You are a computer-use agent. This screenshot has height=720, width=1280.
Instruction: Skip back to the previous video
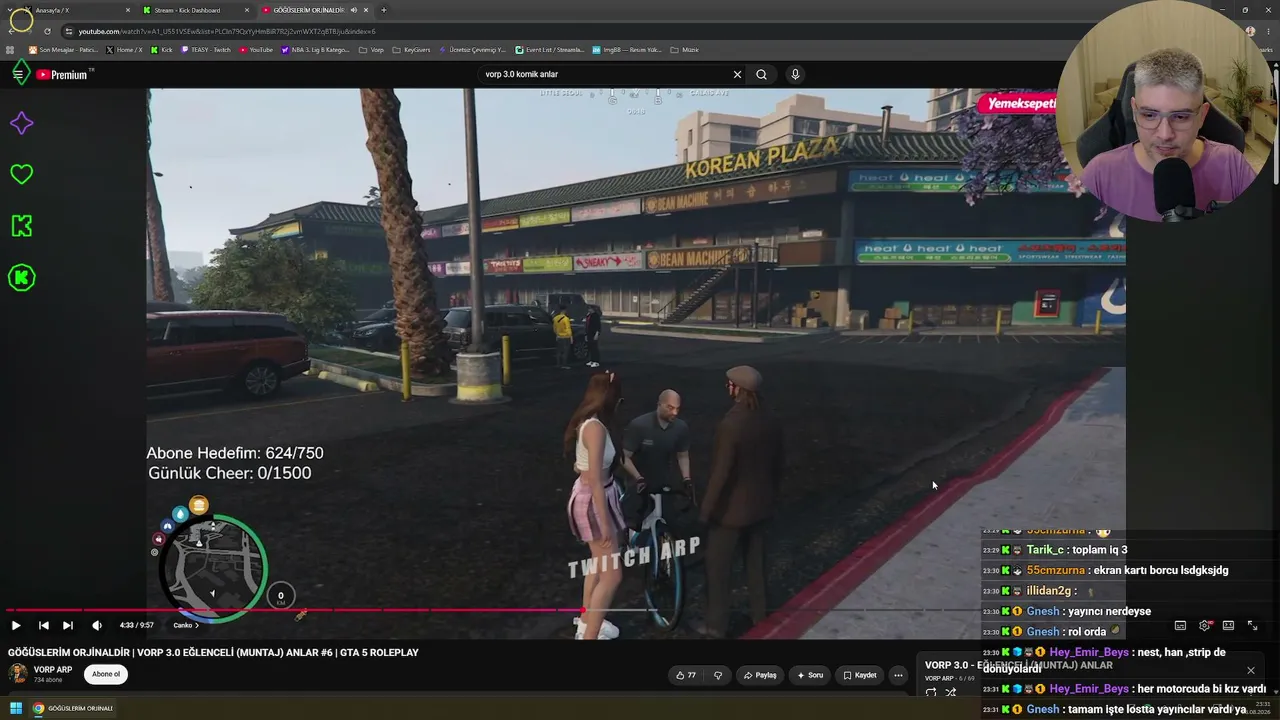[x=43, y=625]
